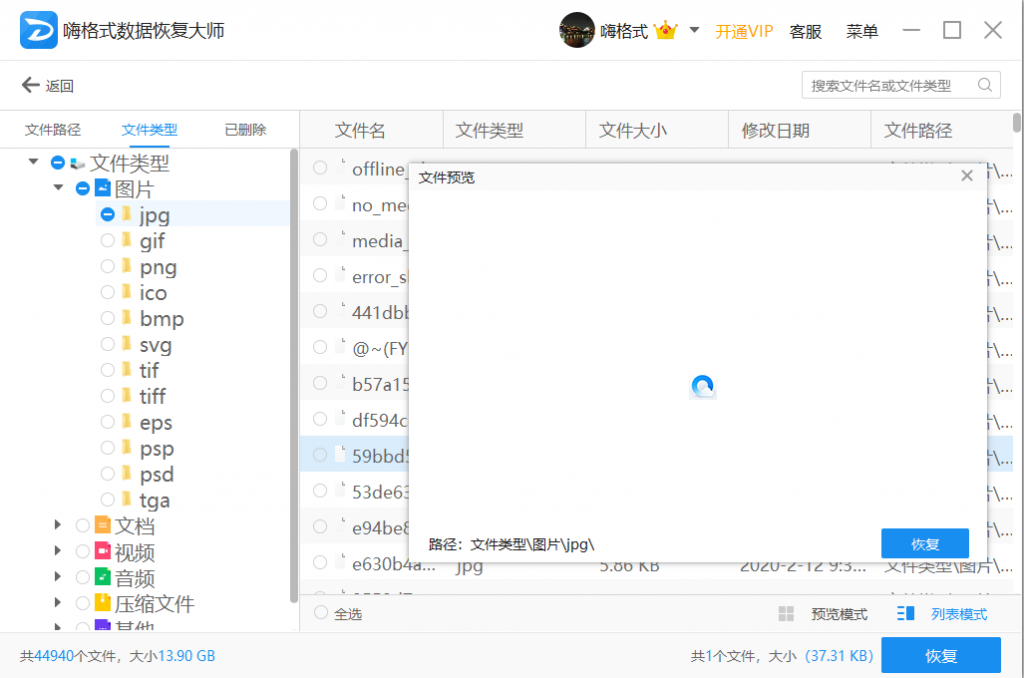
Task: Switch to the 文件路径 tab
Action: (x=53, y=129)
